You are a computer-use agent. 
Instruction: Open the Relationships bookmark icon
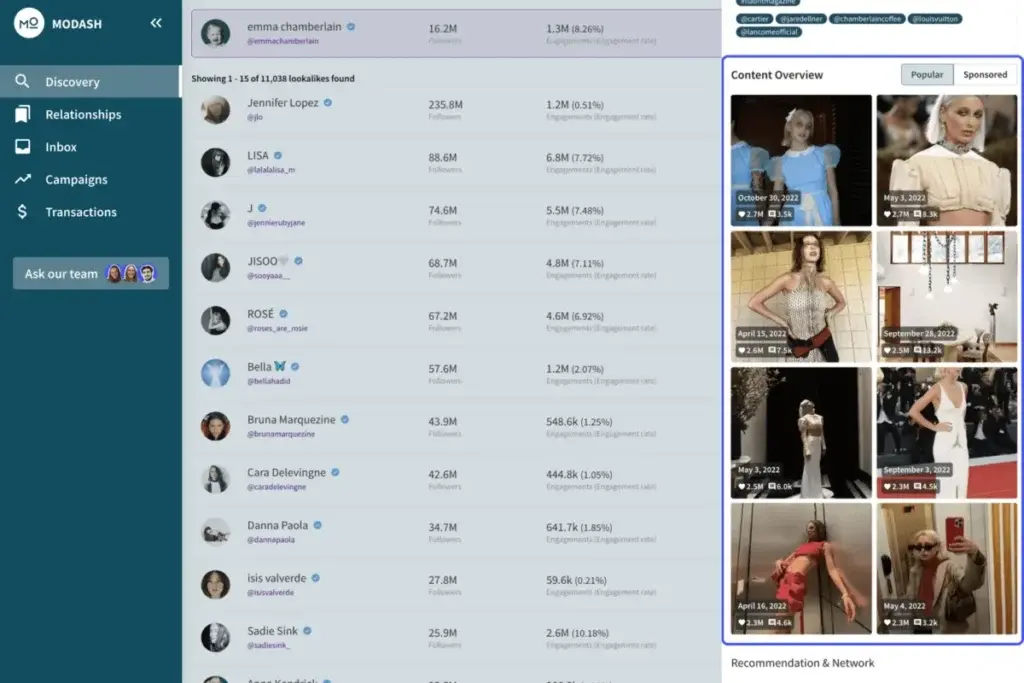[x=23, y=114]
